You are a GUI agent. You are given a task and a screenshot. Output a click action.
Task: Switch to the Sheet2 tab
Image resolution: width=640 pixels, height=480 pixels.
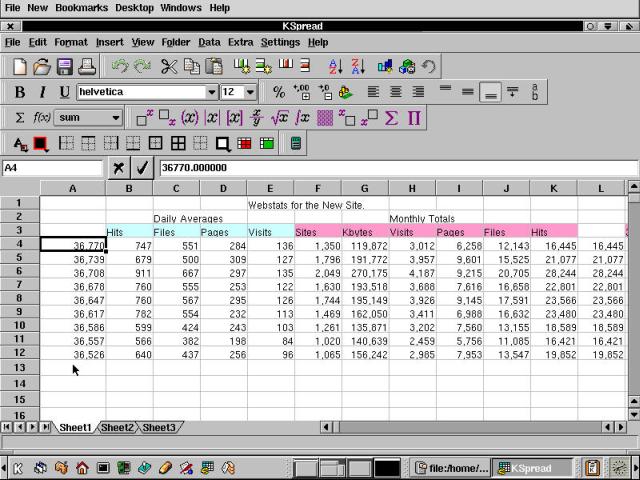[117, 428]
